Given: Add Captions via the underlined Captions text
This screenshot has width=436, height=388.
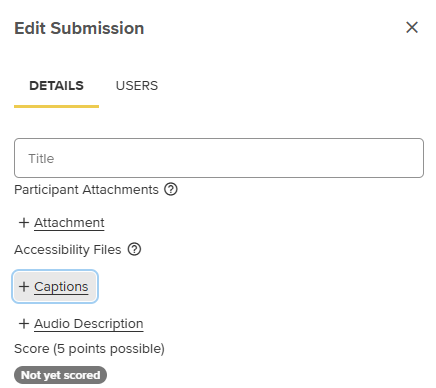Looking at the screenshot, I should coord(61,287).
